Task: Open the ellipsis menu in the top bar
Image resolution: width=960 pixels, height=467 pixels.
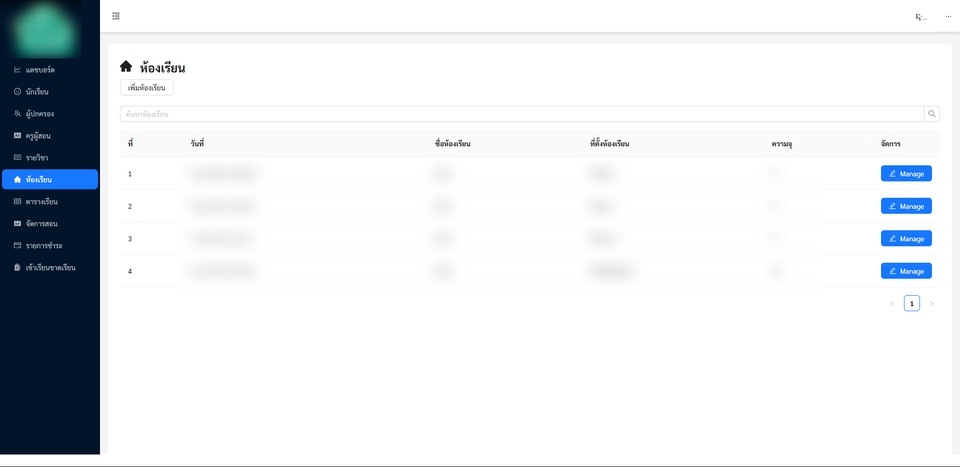Action: point(948,17)
